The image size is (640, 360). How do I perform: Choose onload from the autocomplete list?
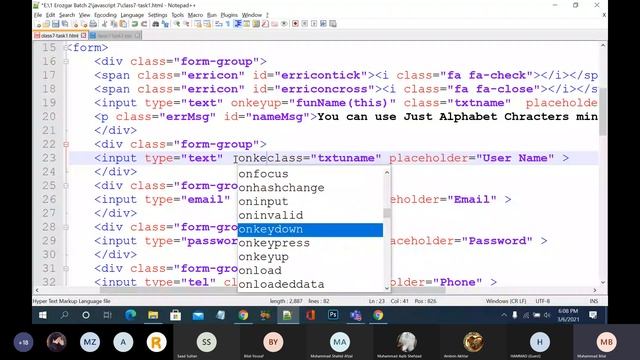click(310, 270)
